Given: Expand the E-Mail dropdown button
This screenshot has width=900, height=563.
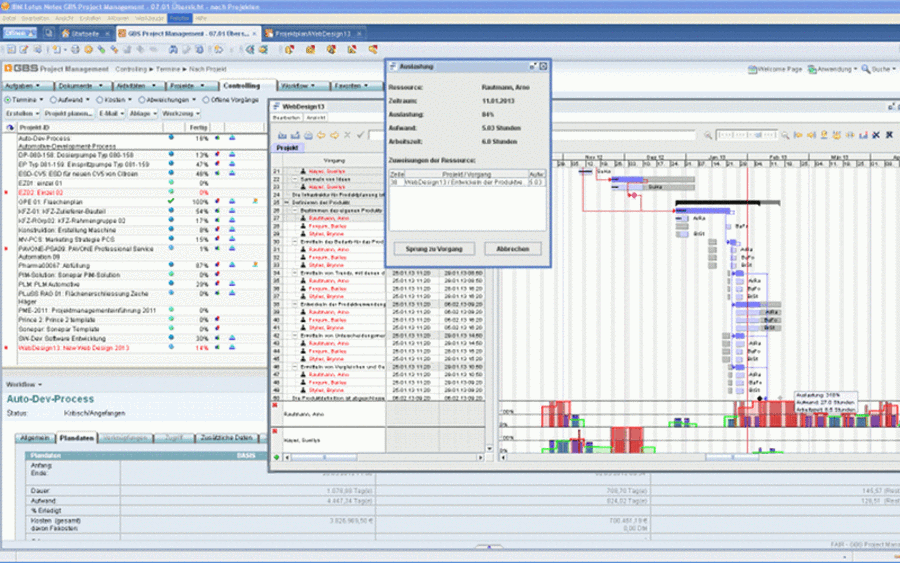Looking at the screenshot, I should point(111,114).
